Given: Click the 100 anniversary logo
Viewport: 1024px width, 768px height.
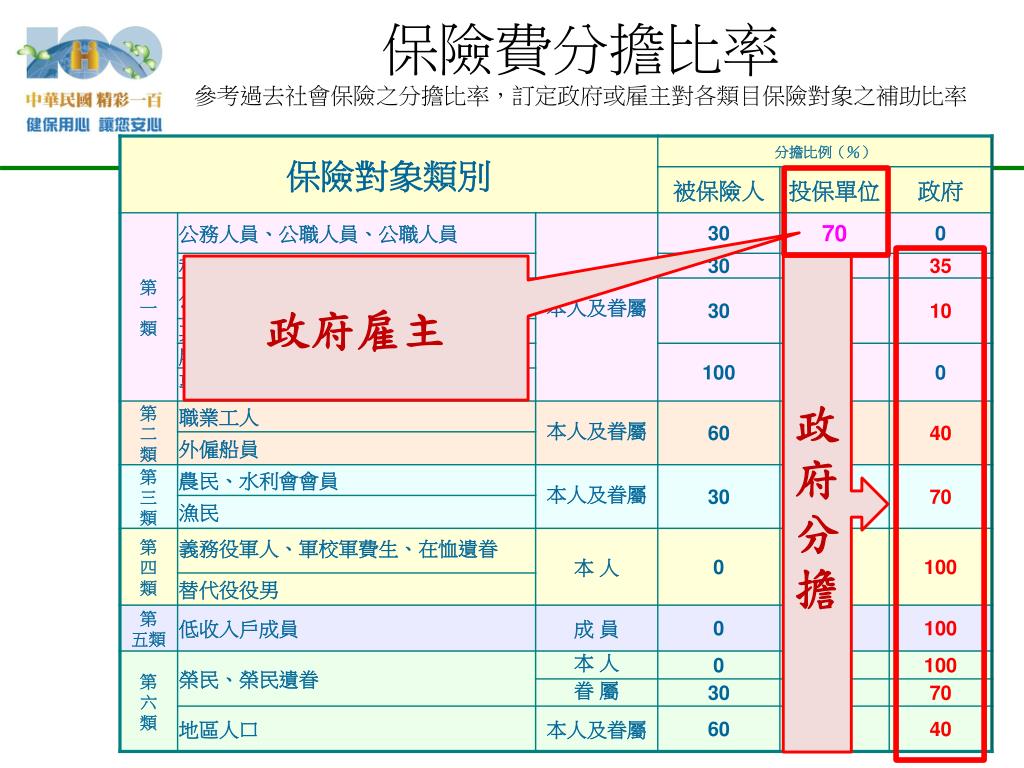Looking at the screenshot, I should point(92,54).
